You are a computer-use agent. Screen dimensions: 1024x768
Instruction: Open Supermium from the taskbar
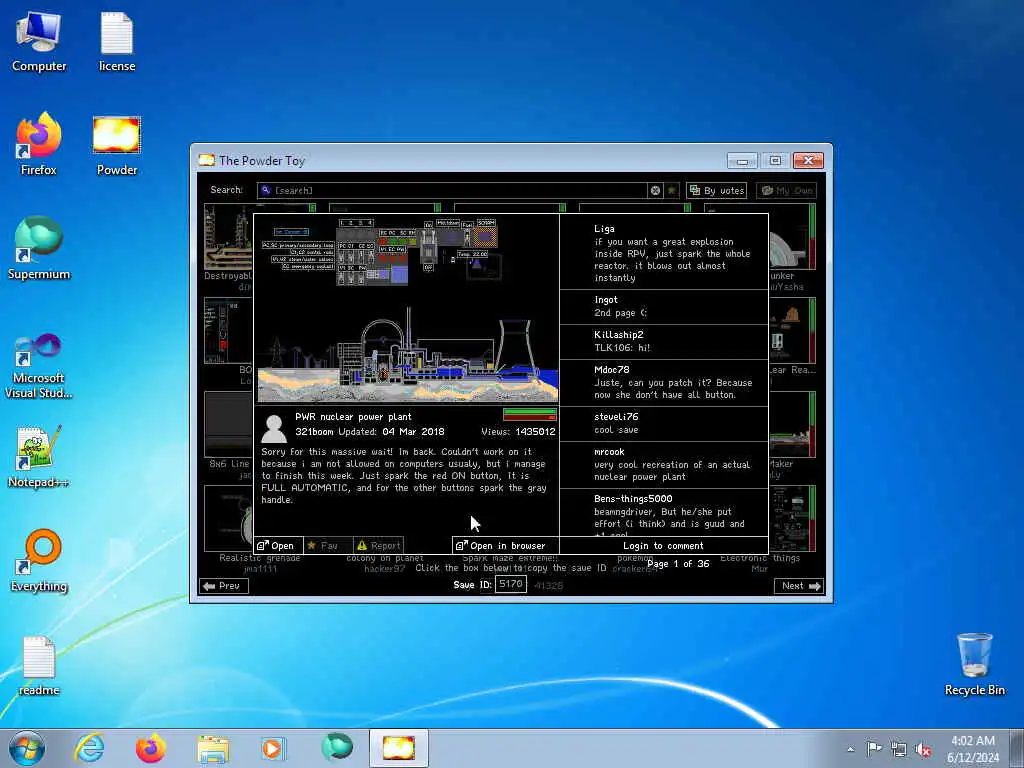337,748
